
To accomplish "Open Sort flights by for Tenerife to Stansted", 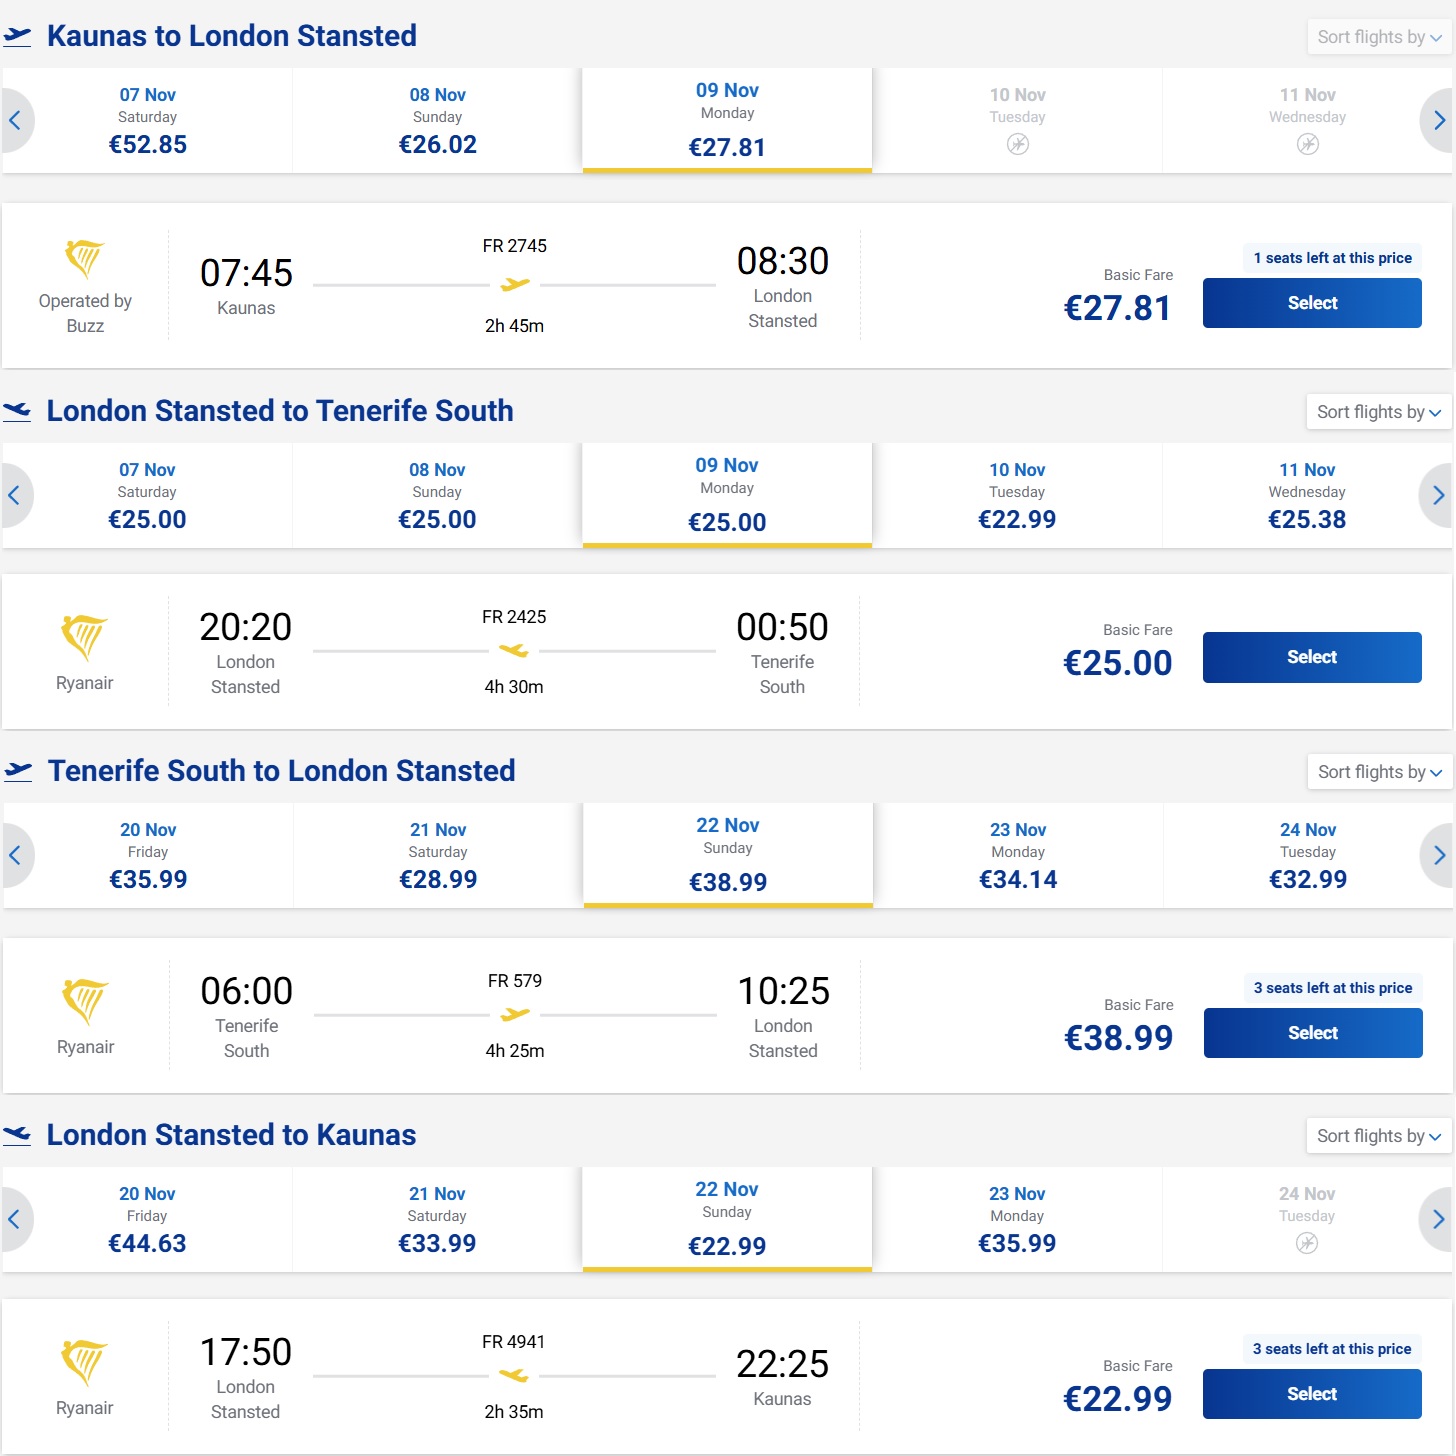I will (1379, 772).
